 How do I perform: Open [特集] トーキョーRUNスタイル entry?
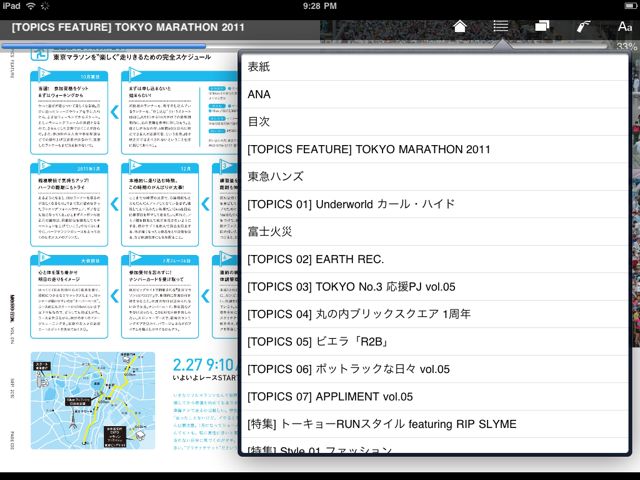click(435, 424)
